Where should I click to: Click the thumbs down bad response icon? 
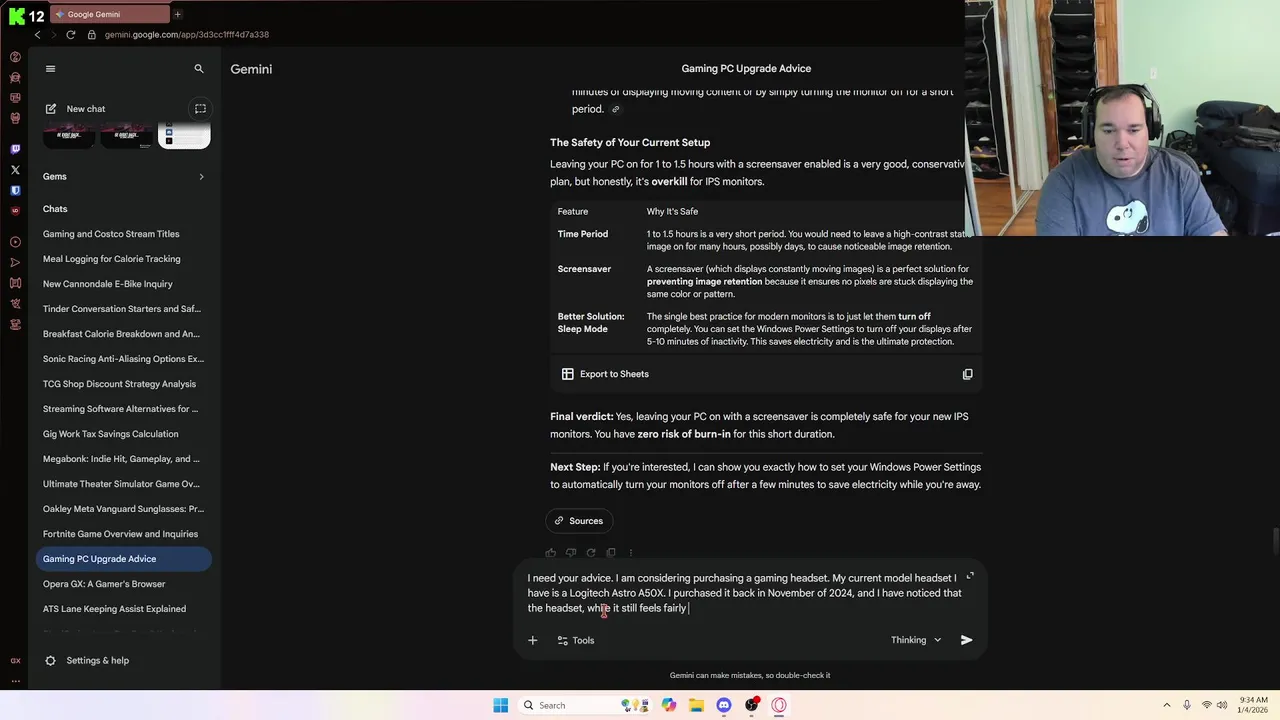click(571, 553)
